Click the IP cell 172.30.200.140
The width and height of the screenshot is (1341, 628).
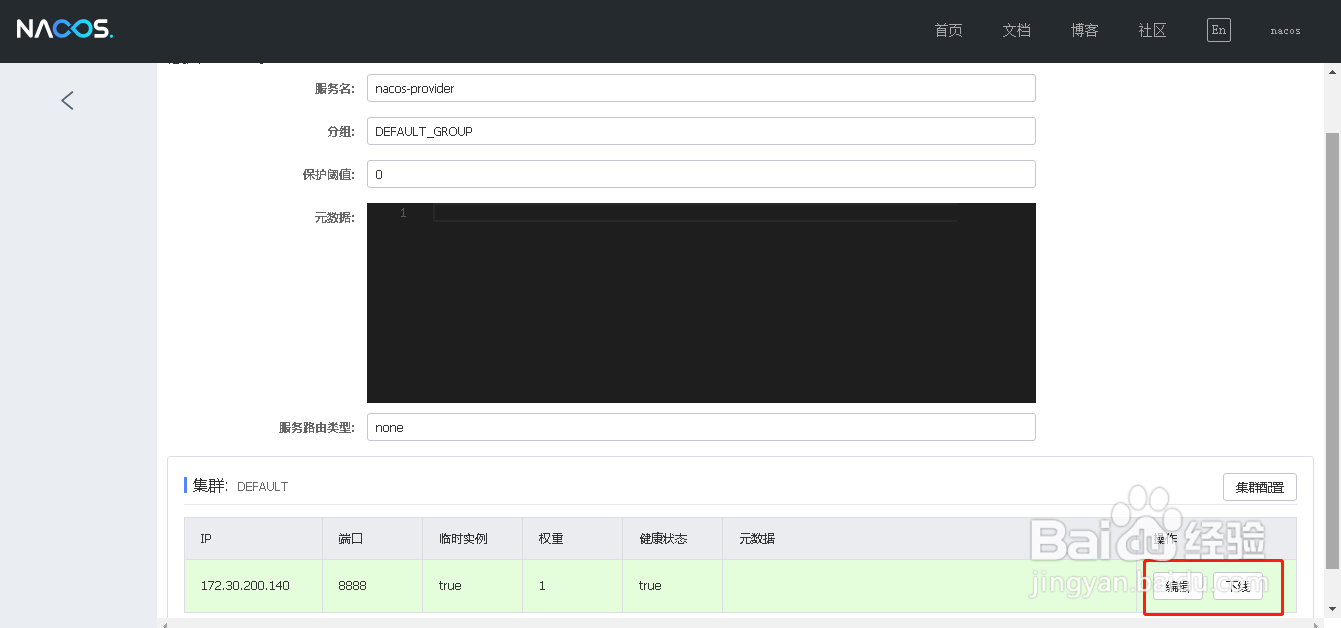[x=253, y=586]
